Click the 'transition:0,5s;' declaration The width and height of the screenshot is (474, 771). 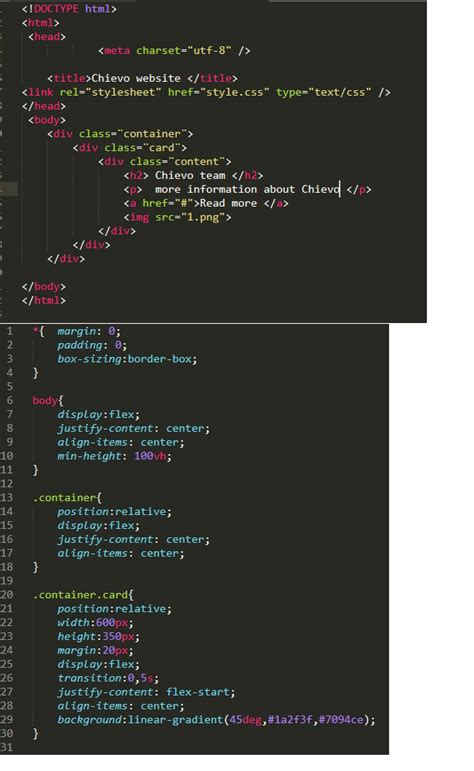click(108, 678)
